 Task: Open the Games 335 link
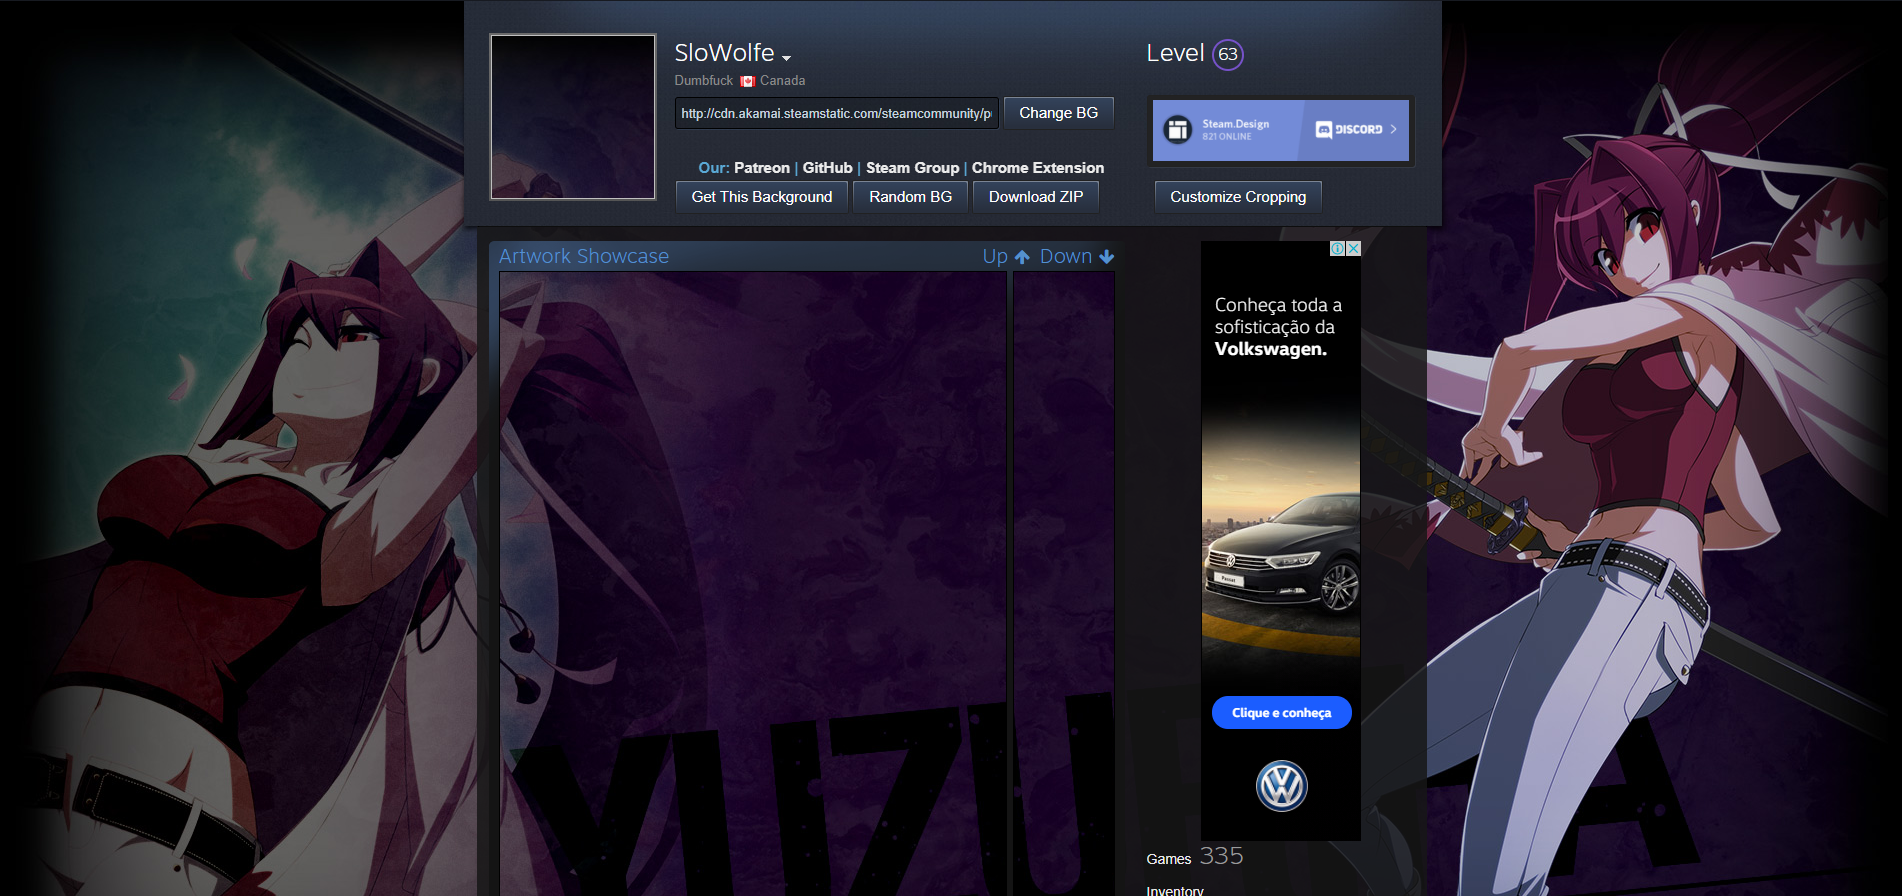point(1195,857)
